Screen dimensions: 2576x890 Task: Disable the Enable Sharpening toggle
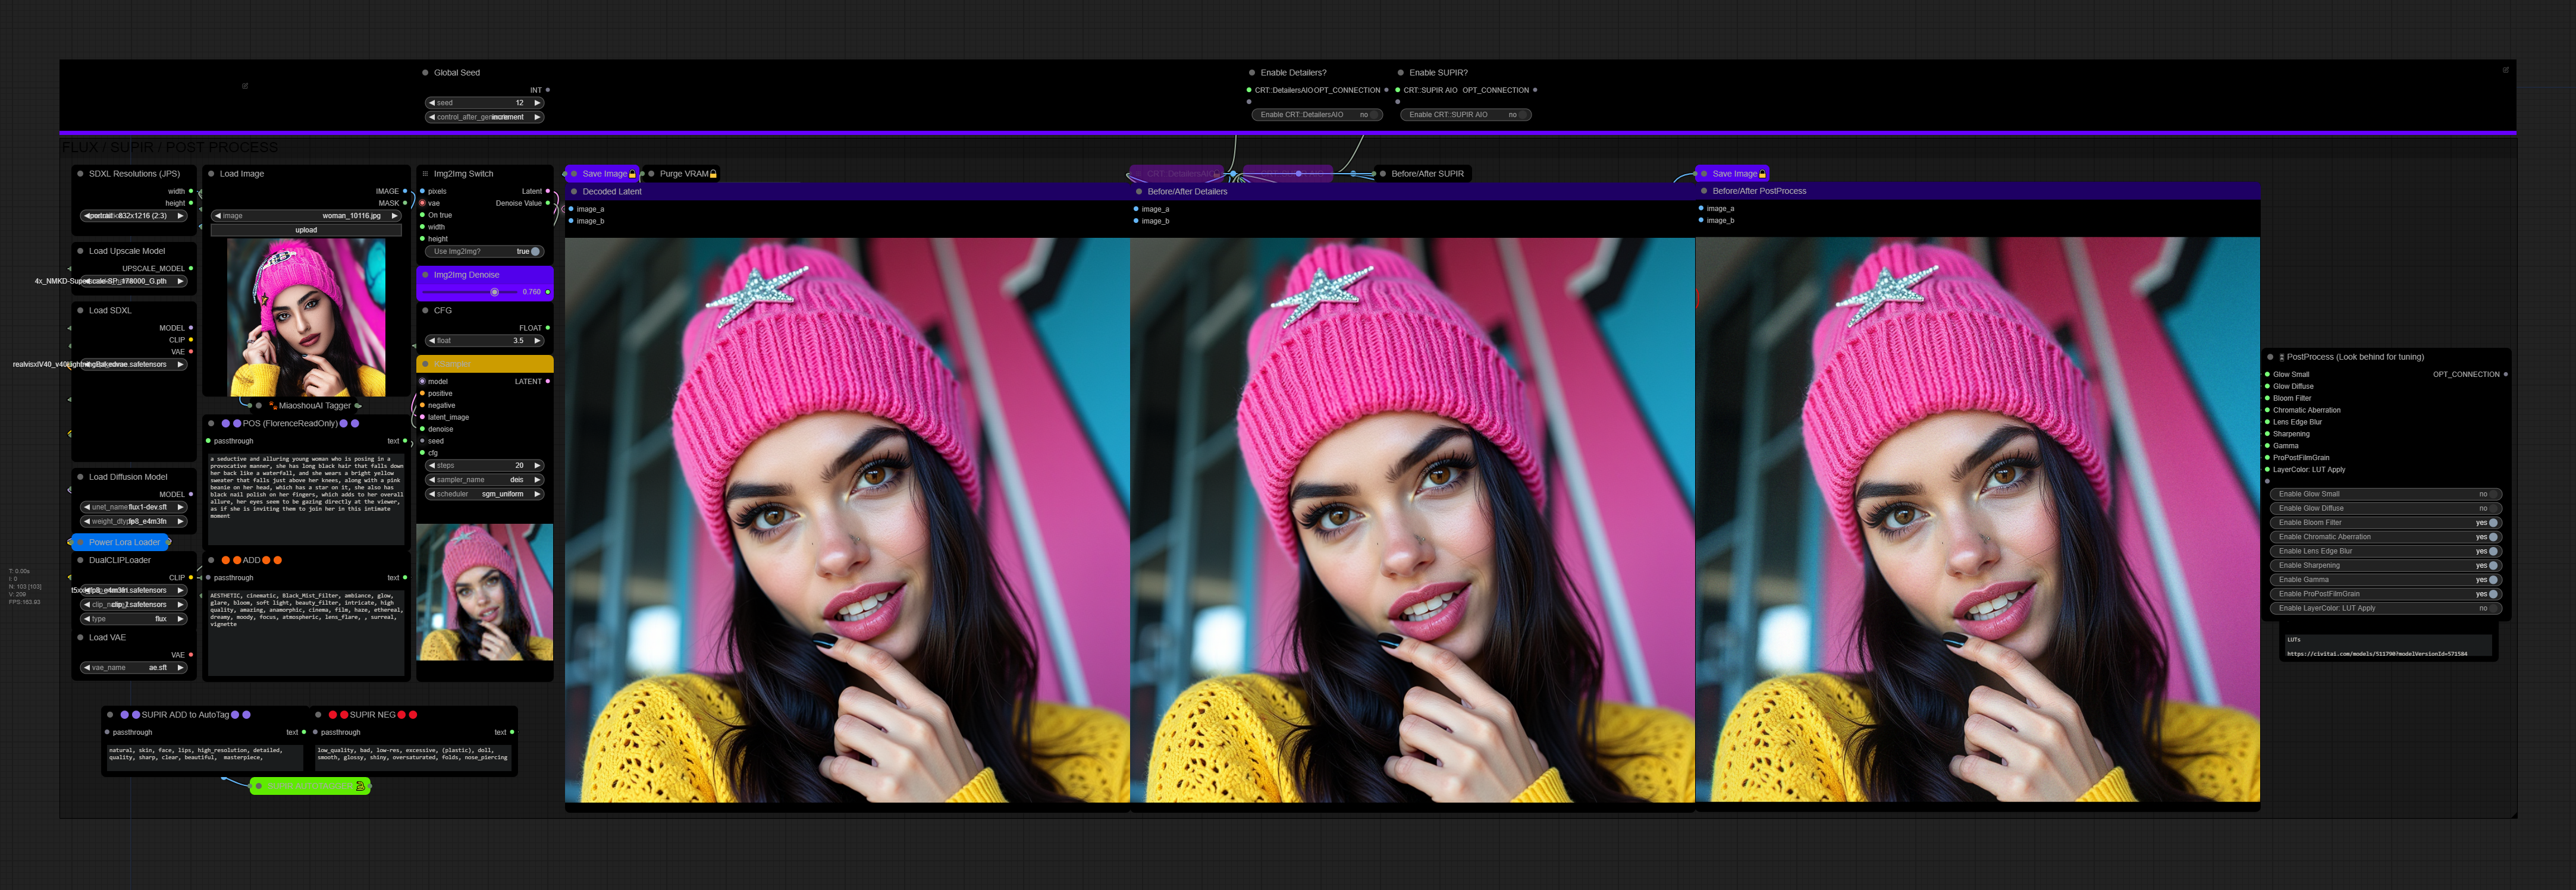pyautogui.click(x=2386, y=565)
